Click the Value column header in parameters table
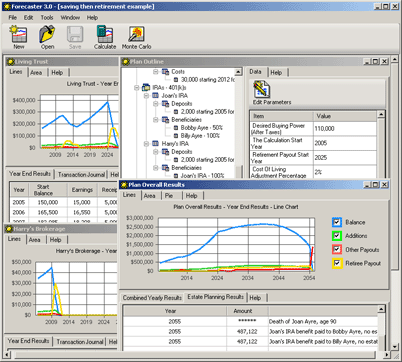The height and width of the screenshot is (362, 402). click(345, 116)
